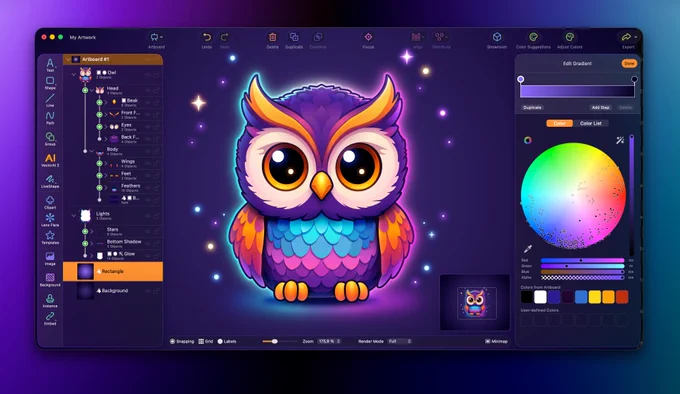Select the LiveShape tool
The height and width of the screenshot is (394, 680).
(x=50, y=181)
